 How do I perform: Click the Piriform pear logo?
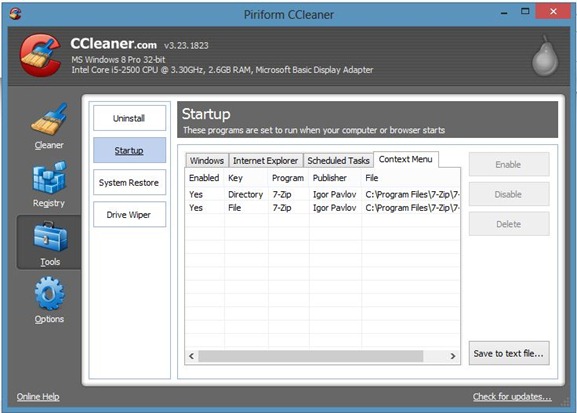545,56
